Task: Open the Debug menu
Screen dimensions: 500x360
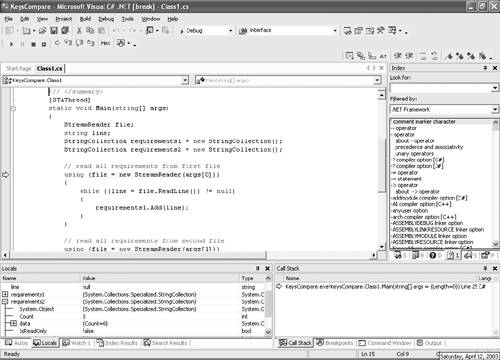Action: pos(106,19)
